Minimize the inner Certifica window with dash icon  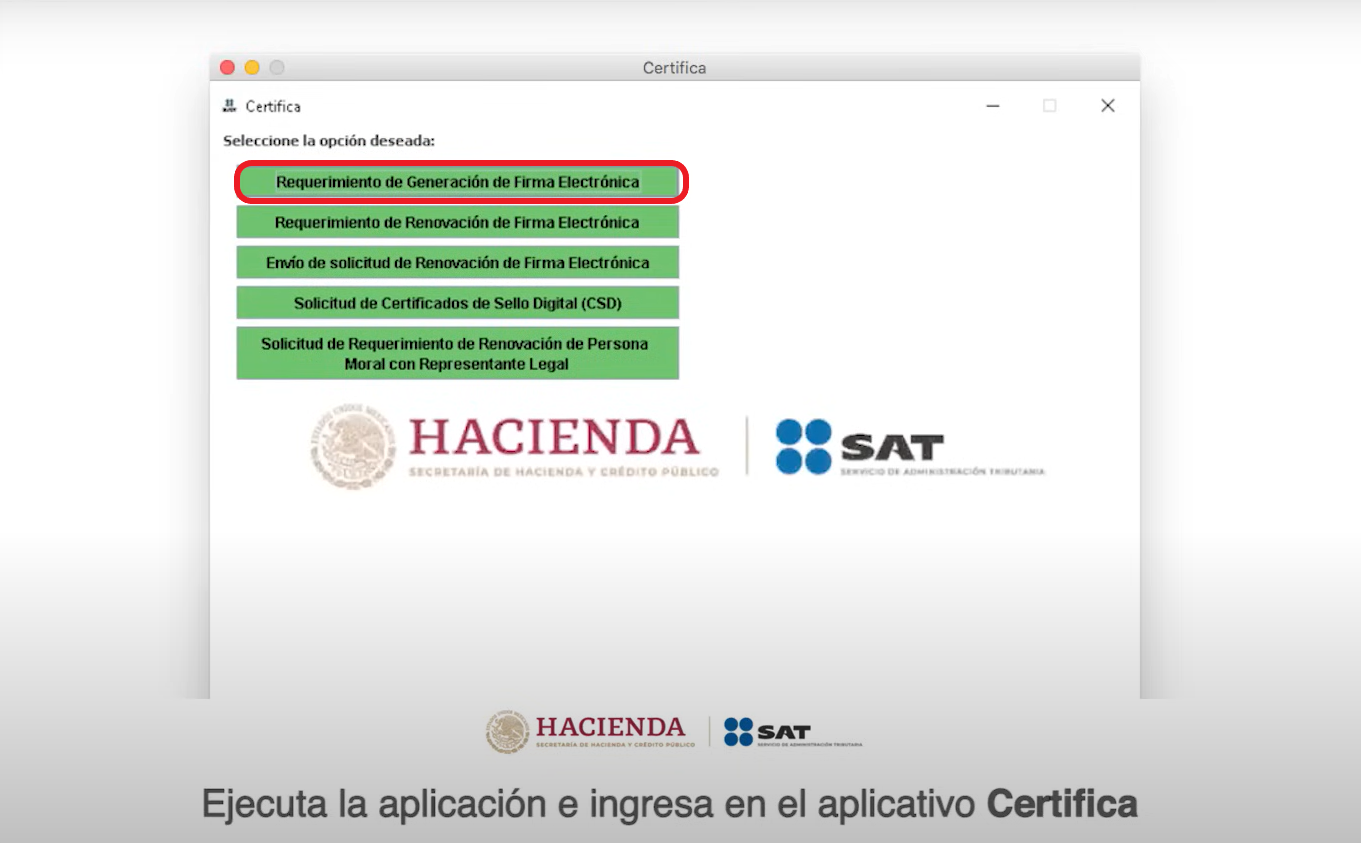coord(993,106)
